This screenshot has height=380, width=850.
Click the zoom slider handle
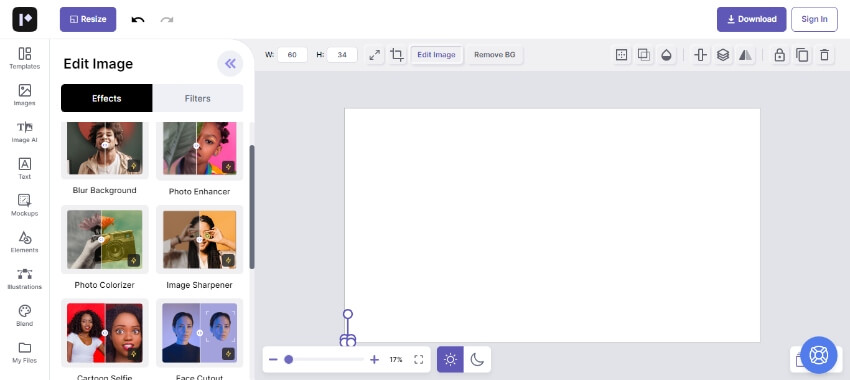point(289,359)
